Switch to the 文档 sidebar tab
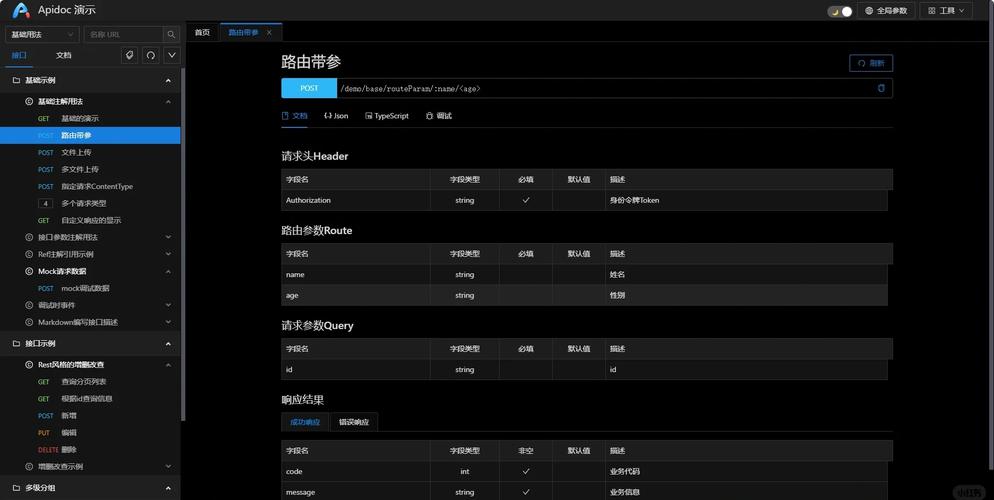Image resolution: width=994 pixels, height=500 pixels. (x=63, y=55)
